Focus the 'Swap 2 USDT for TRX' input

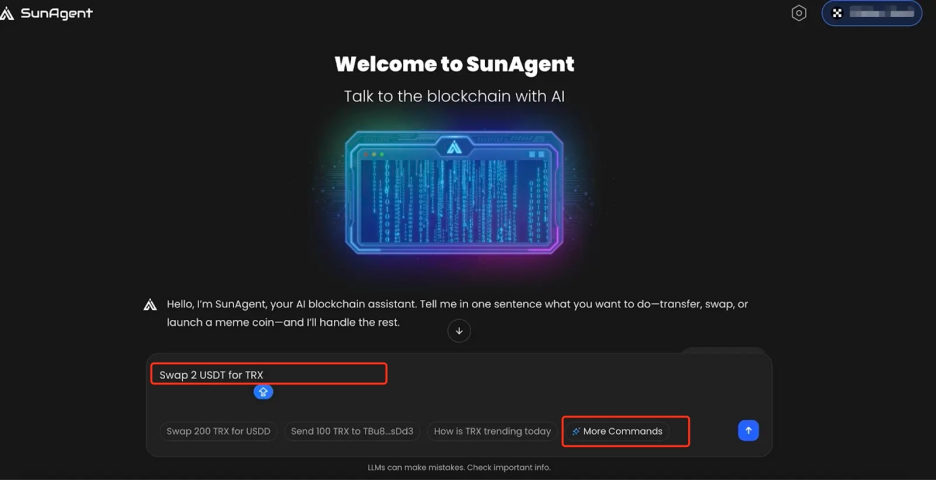point(268,375)
